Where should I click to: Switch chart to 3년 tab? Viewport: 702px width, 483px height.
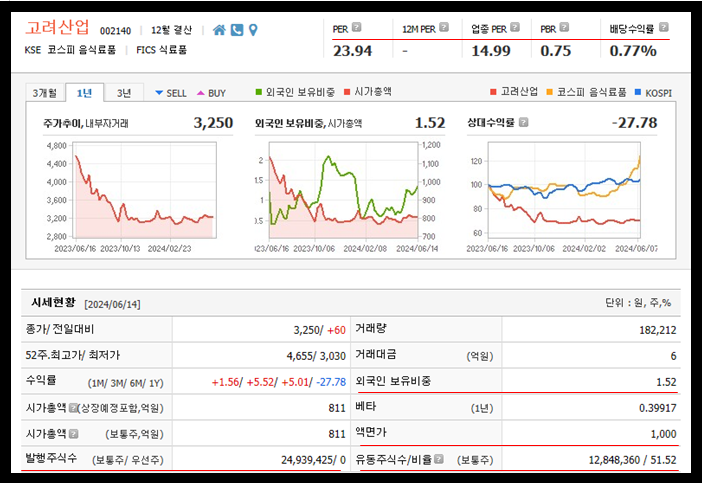tap(124, 93)
